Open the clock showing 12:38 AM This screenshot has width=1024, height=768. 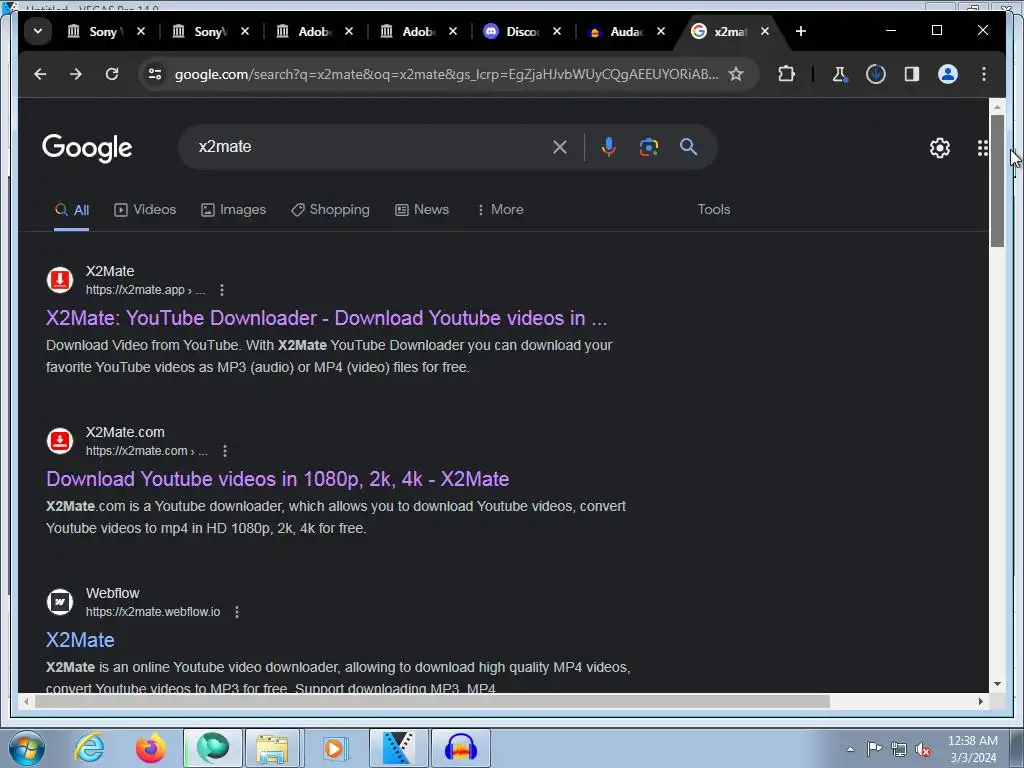coord(972,749)
